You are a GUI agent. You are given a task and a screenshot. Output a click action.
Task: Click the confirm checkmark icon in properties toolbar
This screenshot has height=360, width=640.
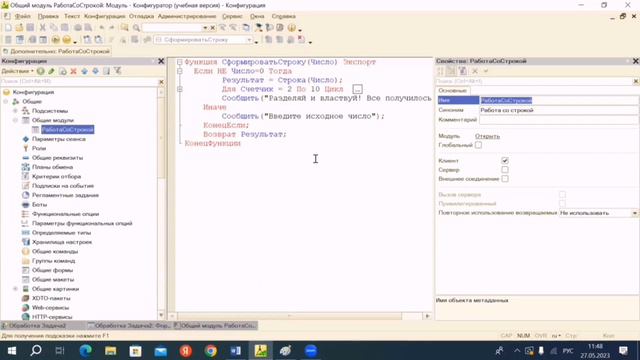486,71
